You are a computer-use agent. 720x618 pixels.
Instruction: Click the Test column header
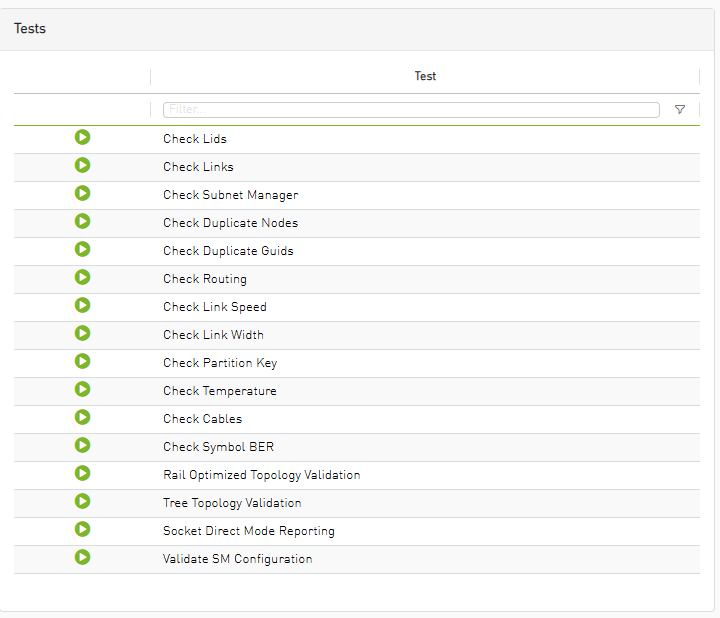pos(425,76)
